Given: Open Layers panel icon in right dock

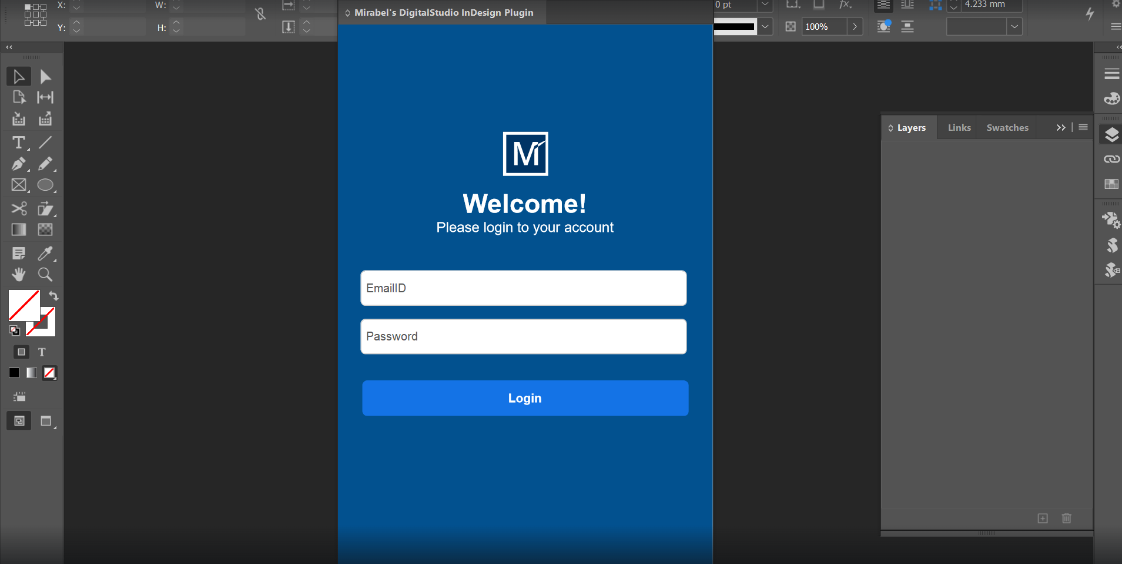Looking at the screenshot, I should 1111,135.
